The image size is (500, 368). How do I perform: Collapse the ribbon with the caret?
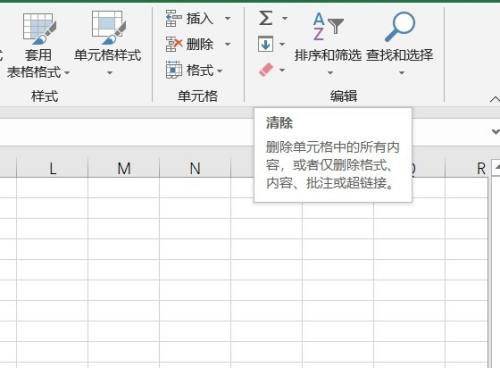click(x=495, y=99)
